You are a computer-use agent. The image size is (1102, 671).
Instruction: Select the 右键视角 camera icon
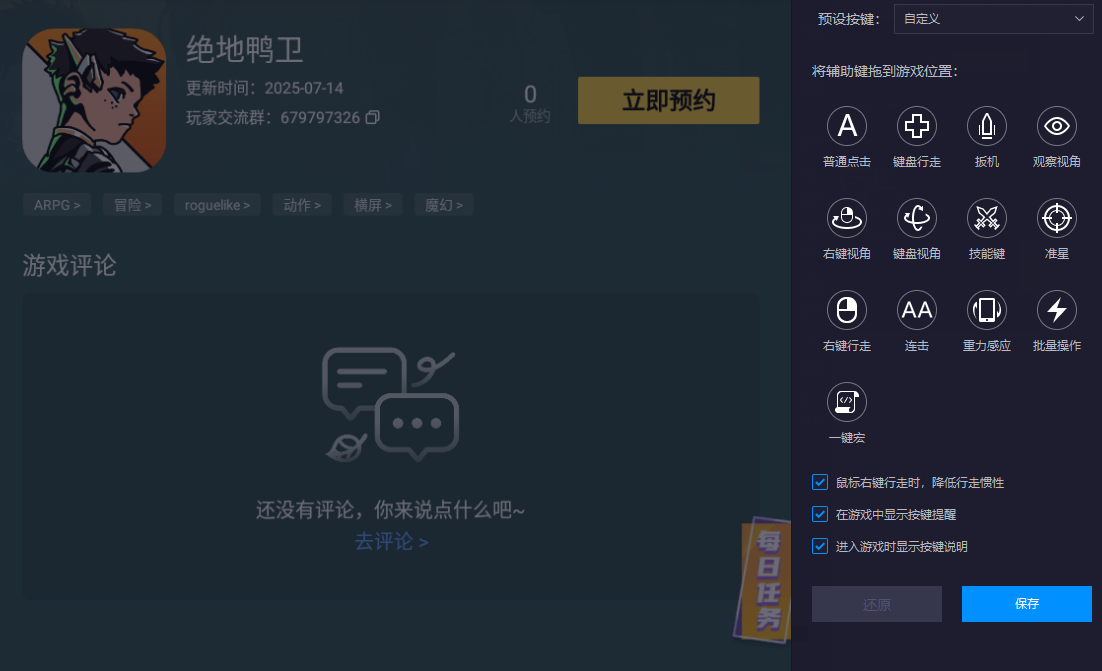click(x=846, y=220)
